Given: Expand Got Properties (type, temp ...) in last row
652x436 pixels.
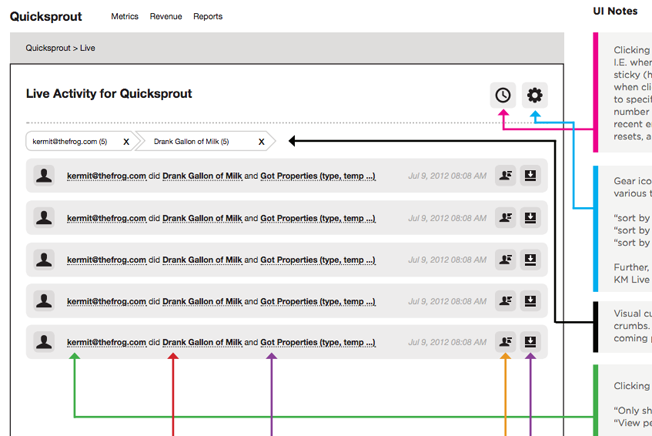Looking at the screenshot, I should tap(318, 342).
